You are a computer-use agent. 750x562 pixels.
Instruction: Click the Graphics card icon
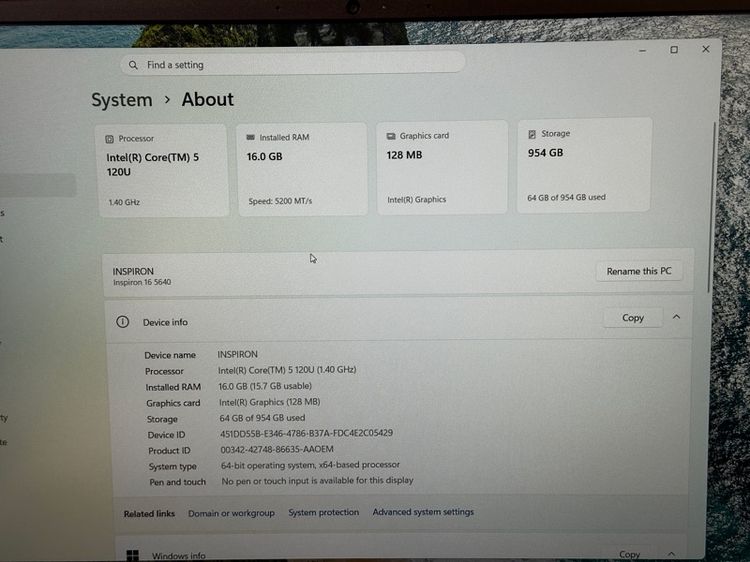pos(391,136)
